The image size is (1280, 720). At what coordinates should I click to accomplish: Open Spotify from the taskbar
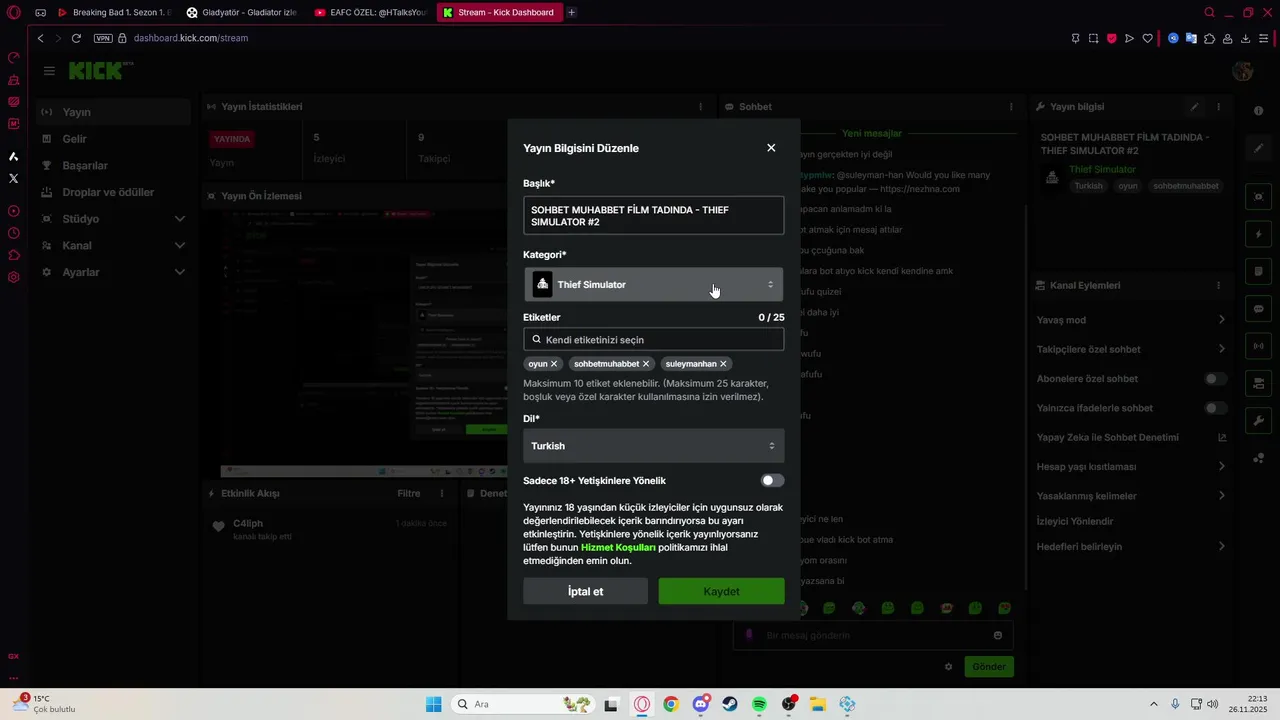pos(759,704)
